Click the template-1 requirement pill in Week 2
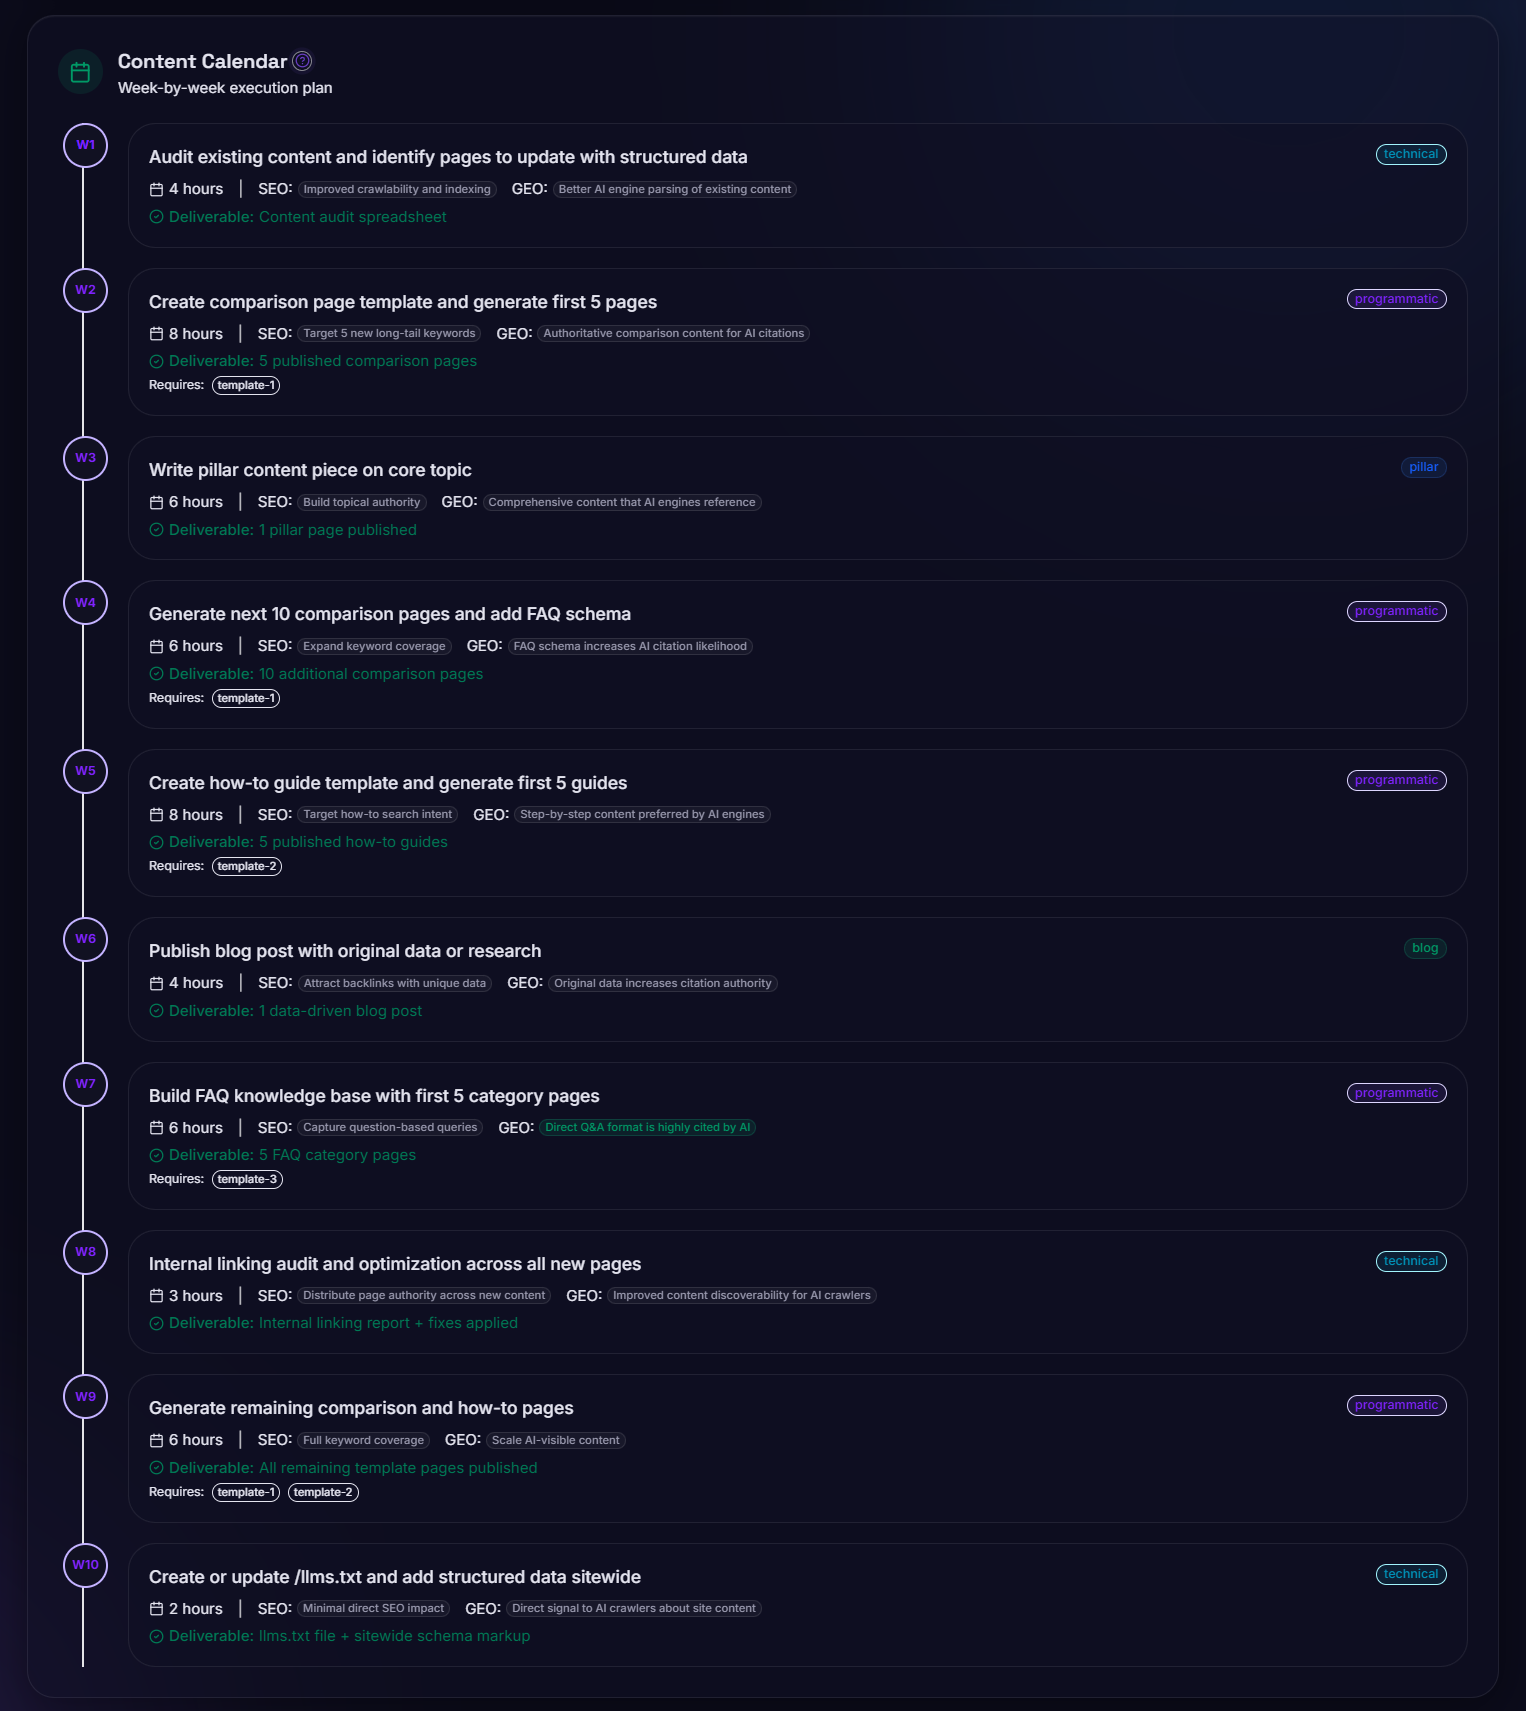This screenshot has width=1526, height=1711. pos(245,385)
